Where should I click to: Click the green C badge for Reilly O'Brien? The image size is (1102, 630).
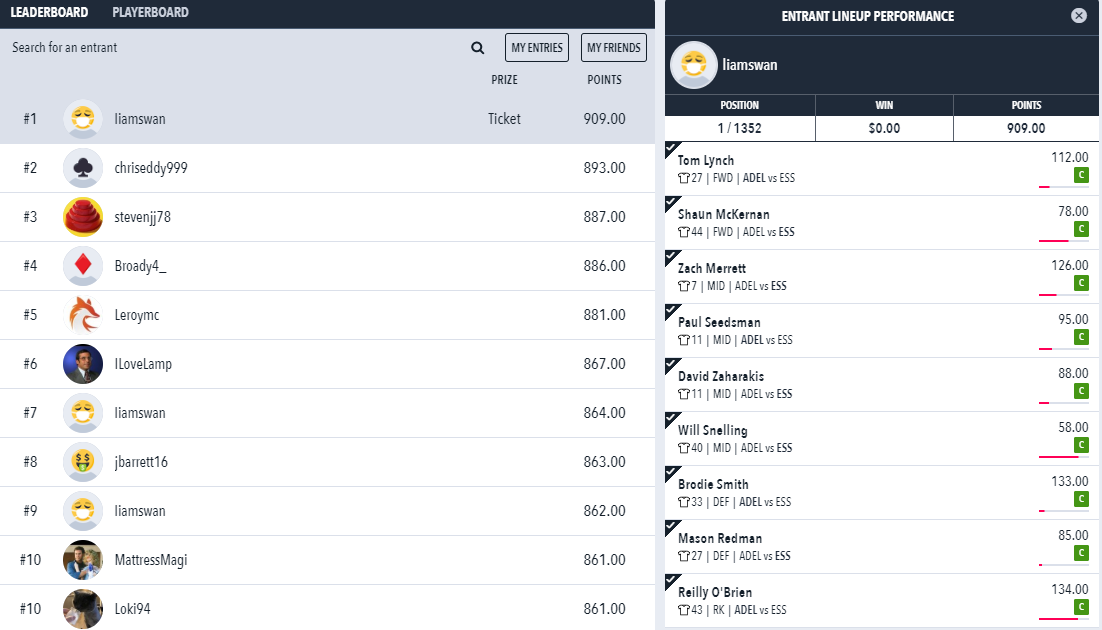[1082, 608]
